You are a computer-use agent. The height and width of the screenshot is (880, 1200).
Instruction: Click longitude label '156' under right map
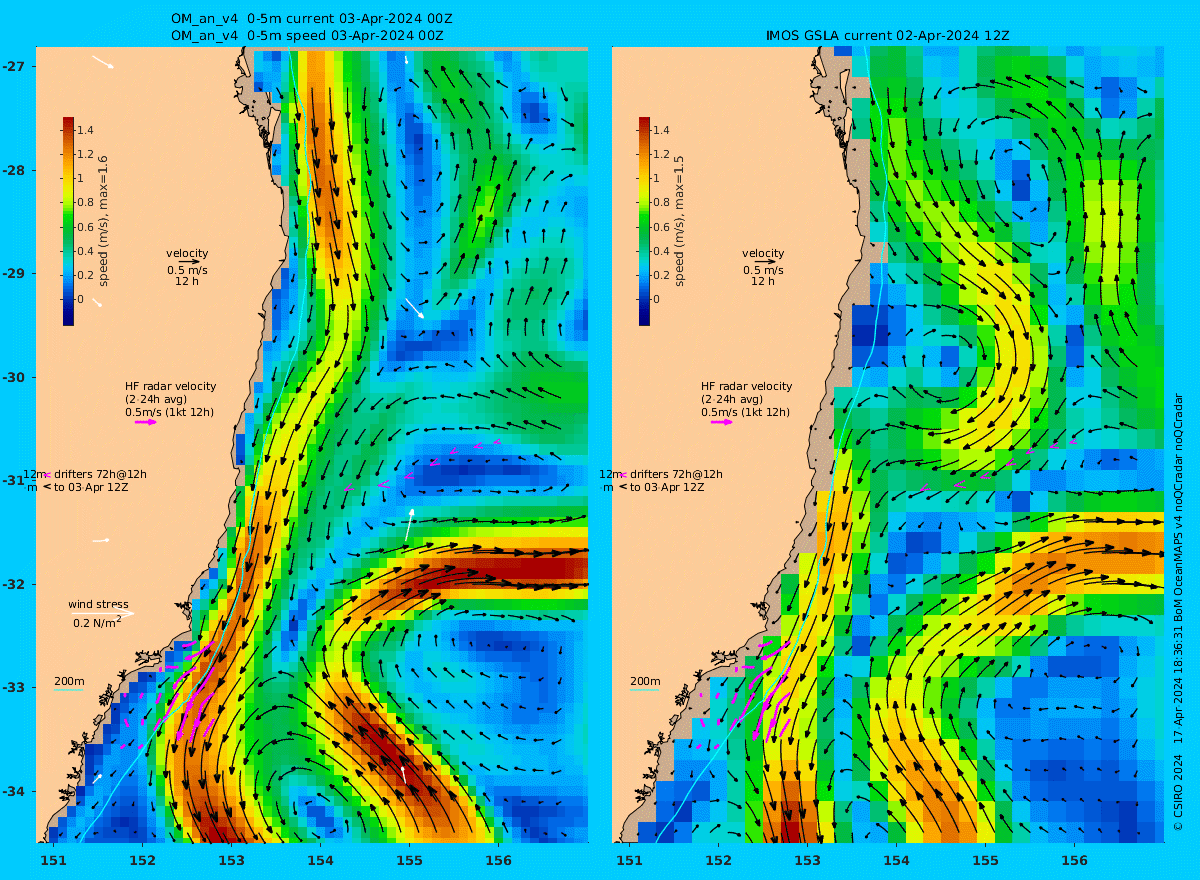(1074, 860)
